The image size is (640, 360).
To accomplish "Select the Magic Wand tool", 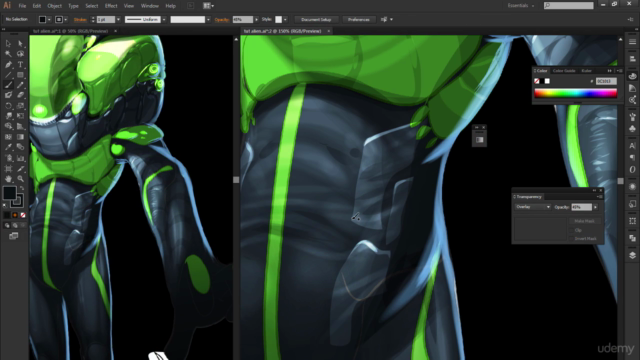I will coord(8,54).
